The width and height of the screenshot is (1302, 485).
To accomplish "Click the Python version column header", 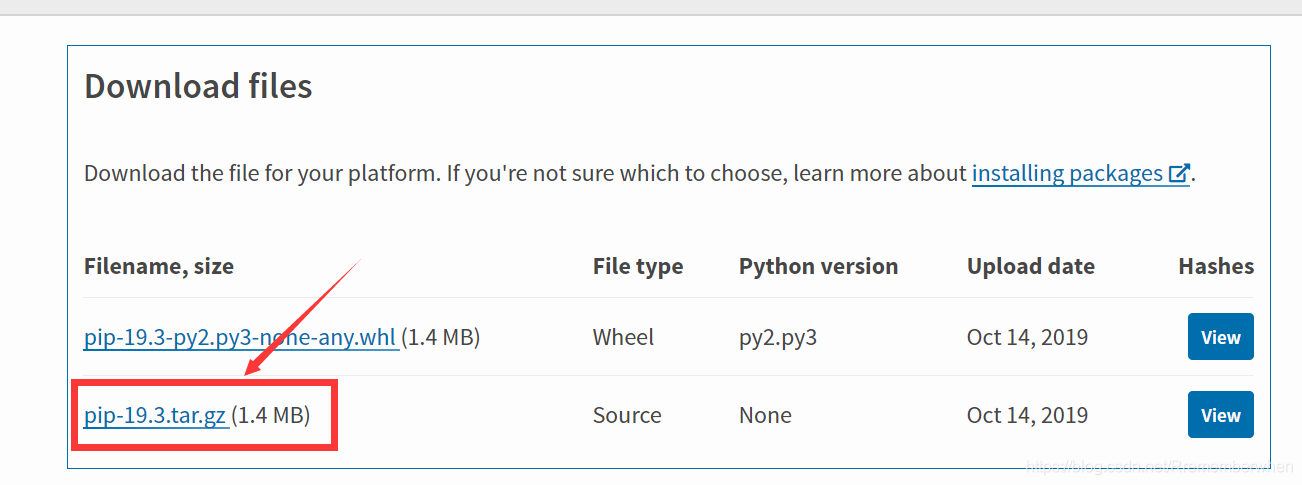I will point(818,267).
